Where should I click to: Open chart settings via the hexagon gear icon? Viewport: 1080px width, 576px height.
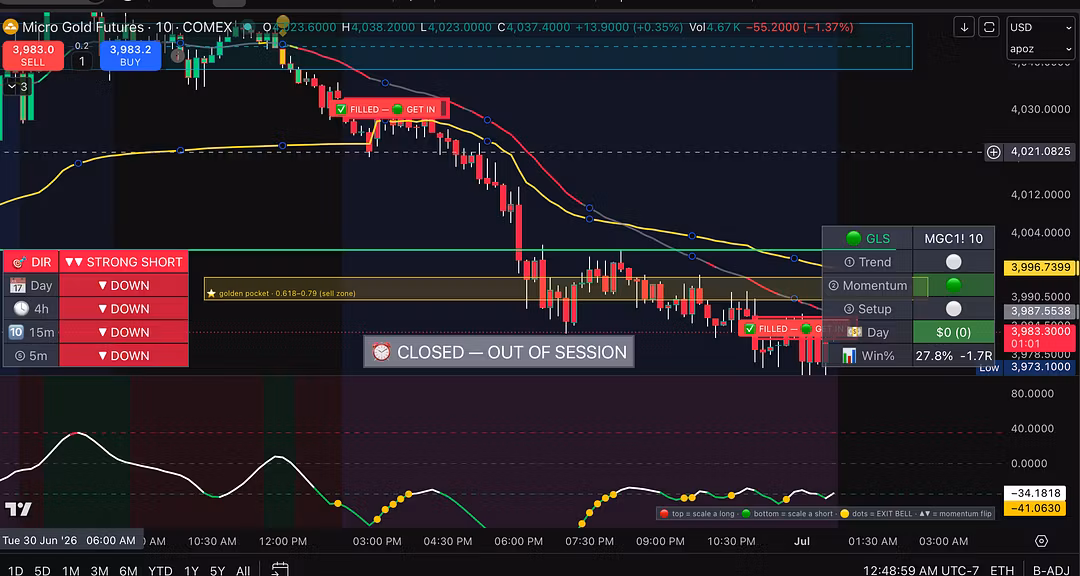pyautogui.click(x=1041, y=541)
